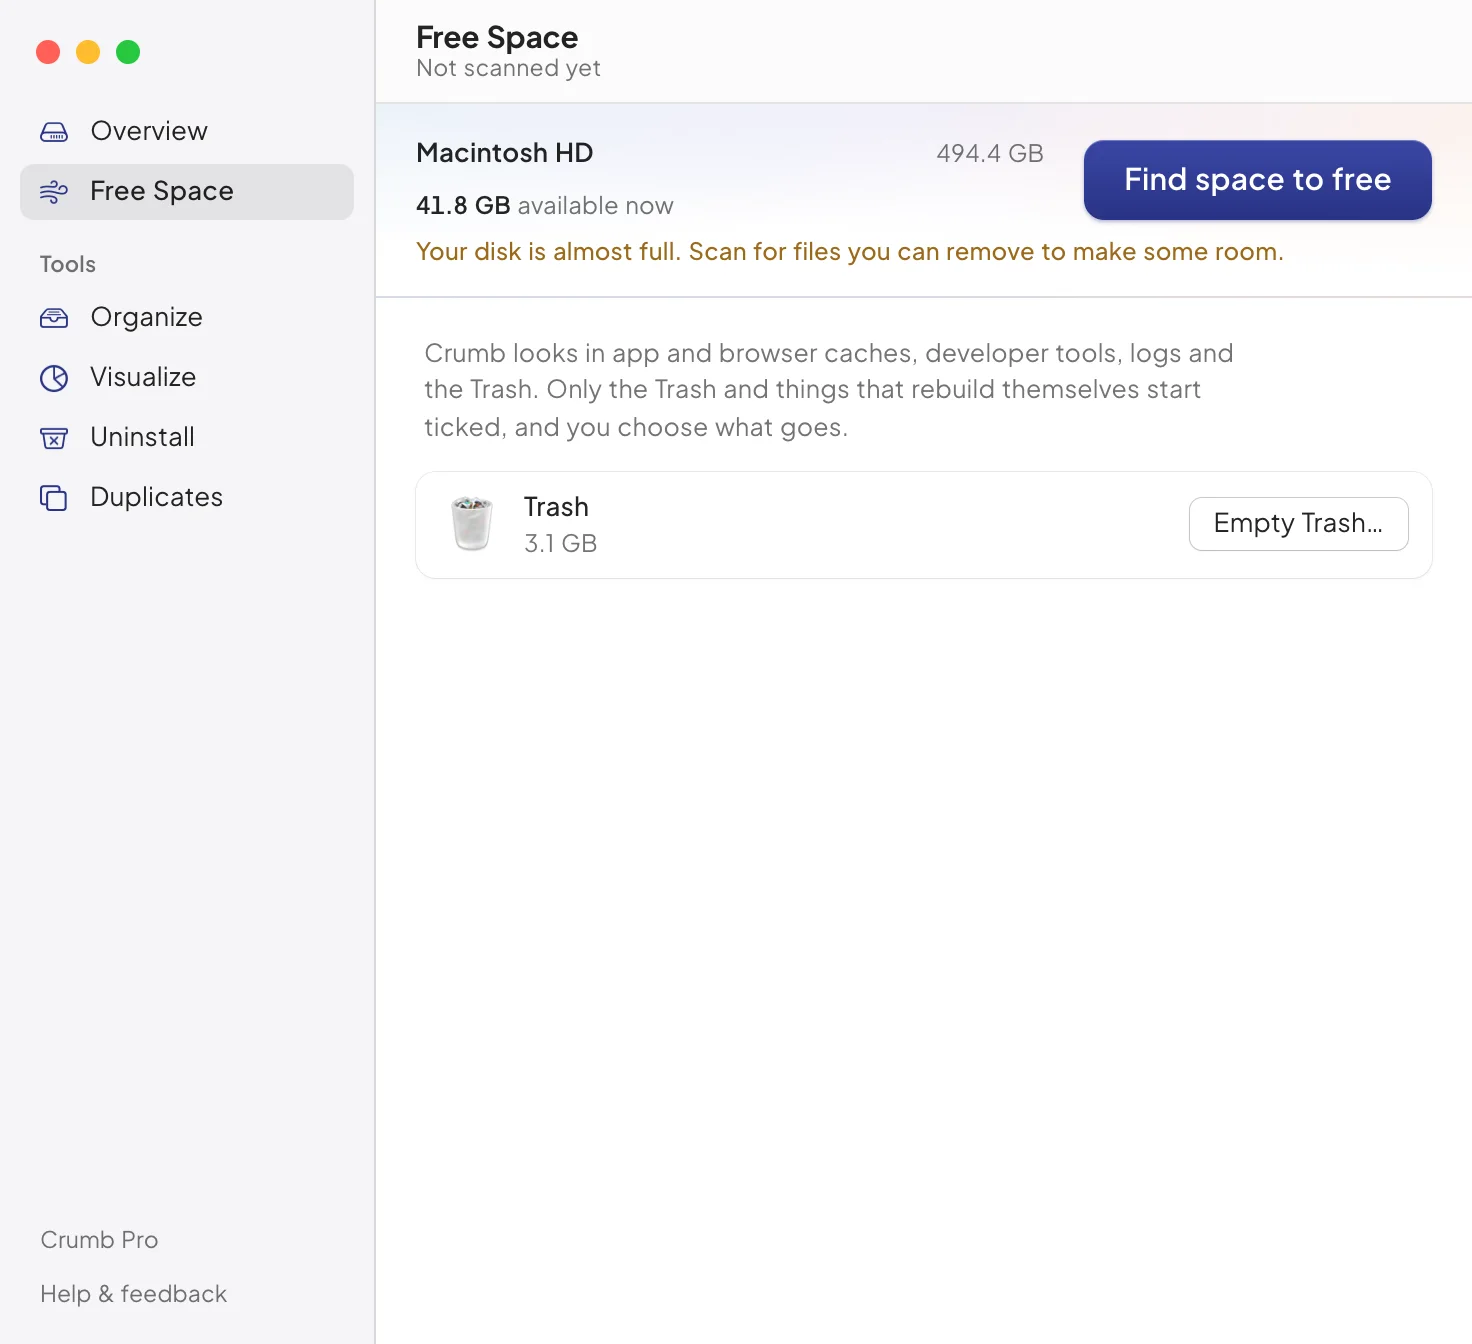This screenshot has height=1344, width=1472.
Task: Click the Find space to free button
Action: click(1258, 180)
